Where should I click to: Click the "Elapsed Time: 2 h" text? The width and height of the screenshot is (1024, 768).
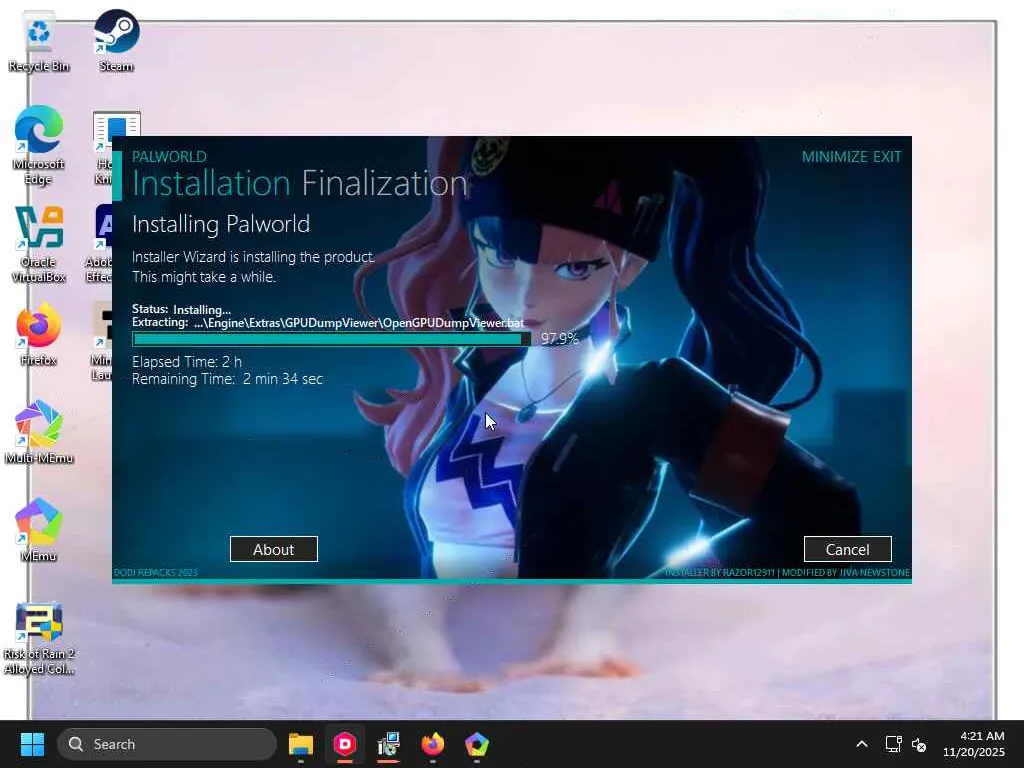pyautogui.click(x=187, y=362)
